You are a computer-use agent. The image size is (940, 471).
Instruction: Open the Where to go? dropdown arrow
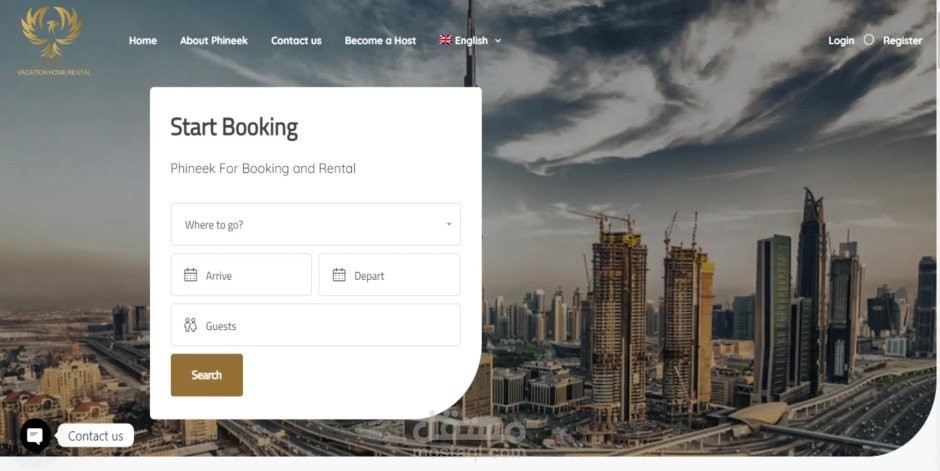point(448,225)
